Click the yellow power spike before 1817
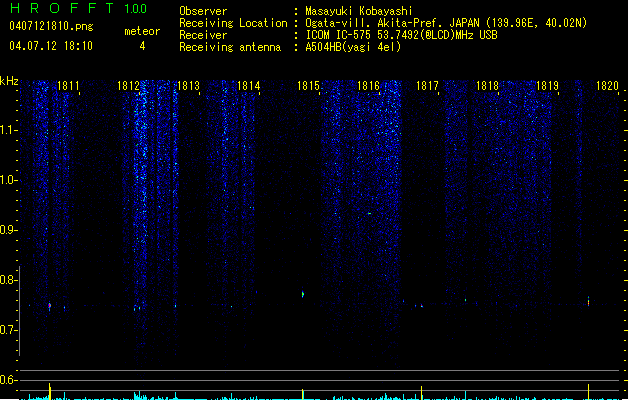This screenshot has width=629, height=400. coord(422,392)
